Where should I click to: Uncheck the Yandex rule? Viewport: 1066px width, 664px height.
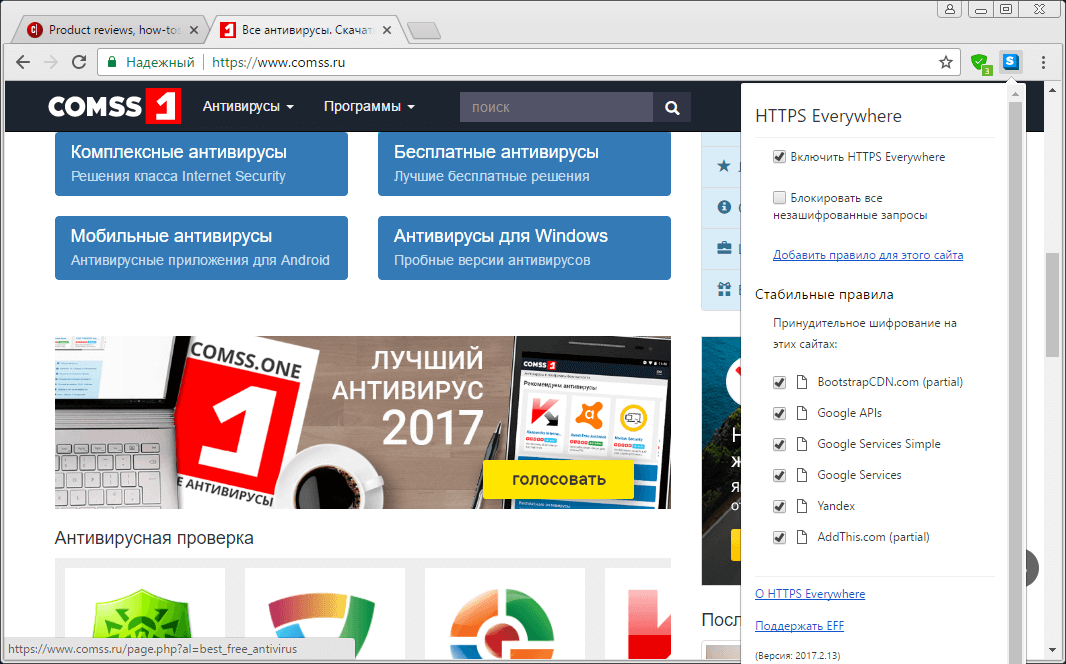tap(780, 506)
